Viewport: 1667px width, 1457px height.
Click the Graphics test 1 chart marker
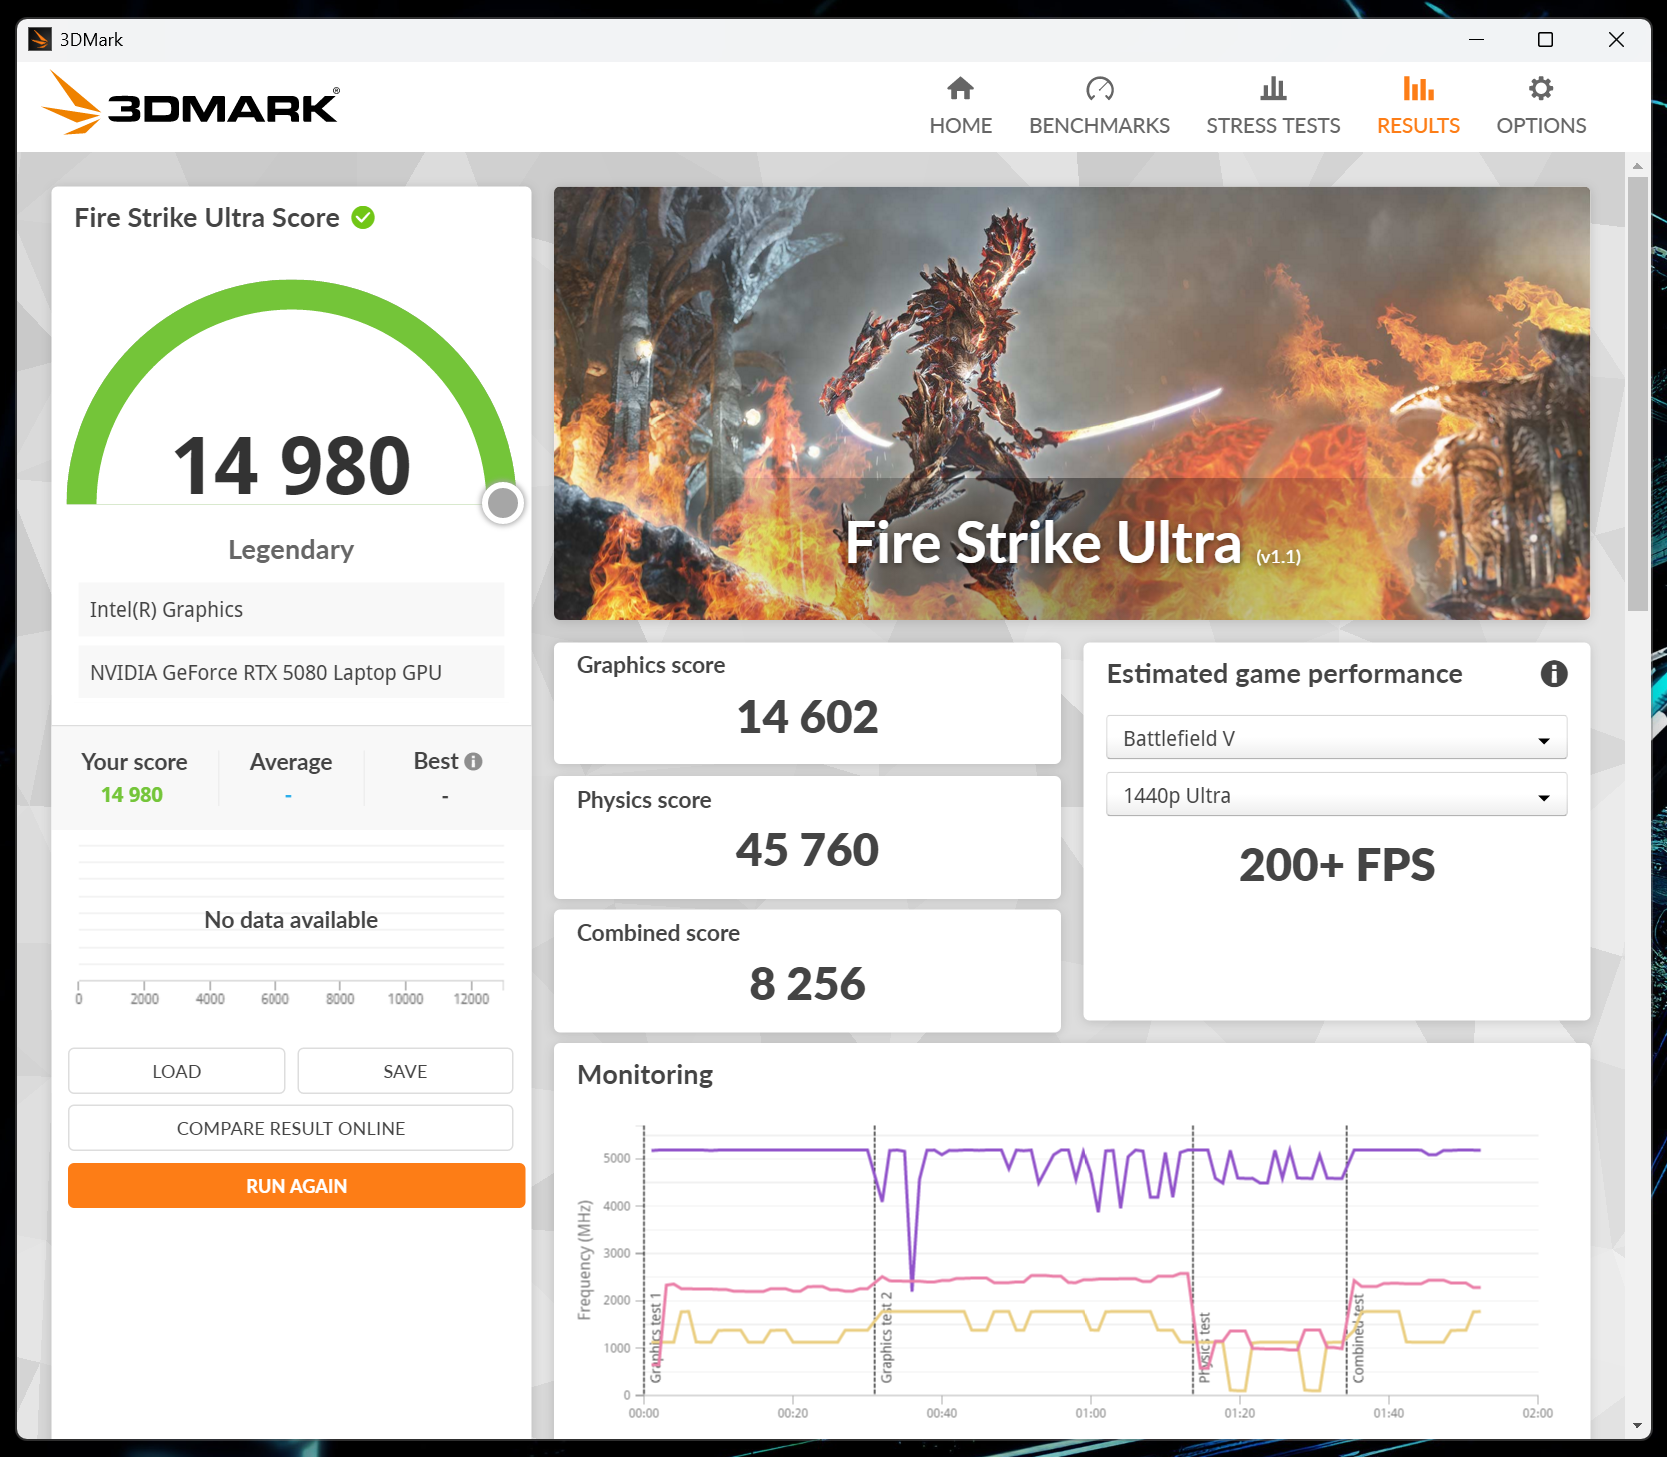[x=656, y=1337]
